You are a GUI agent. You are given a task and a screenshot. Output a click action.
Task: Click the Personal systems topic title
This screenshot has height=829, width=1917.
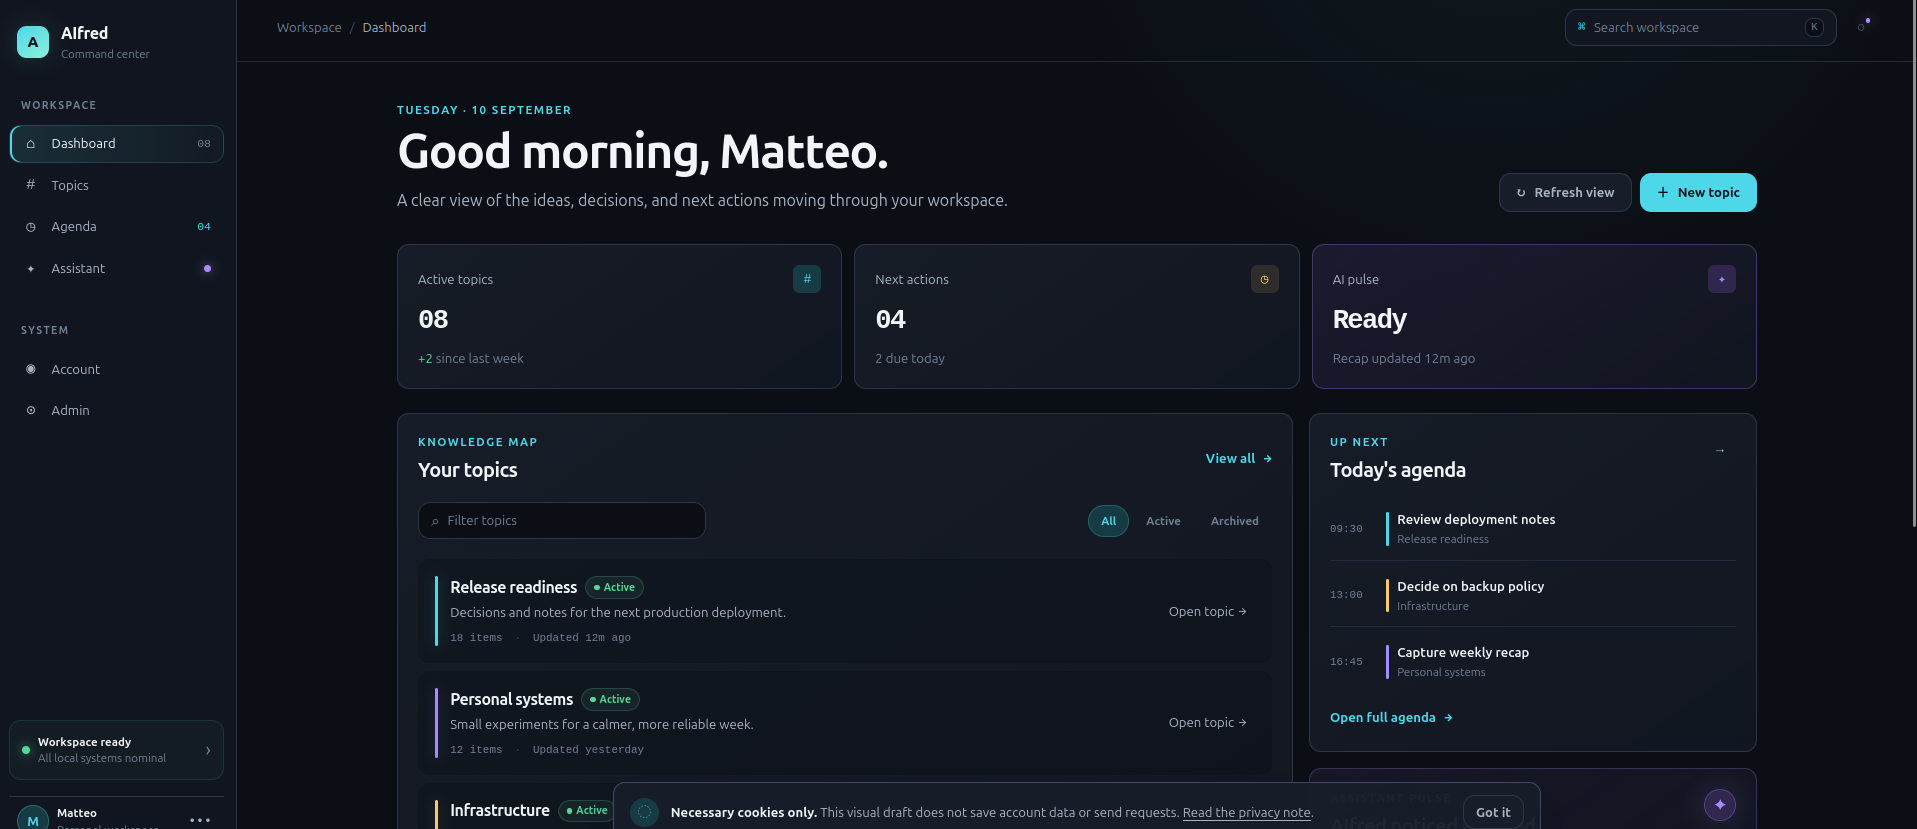(x=511, y=699)
